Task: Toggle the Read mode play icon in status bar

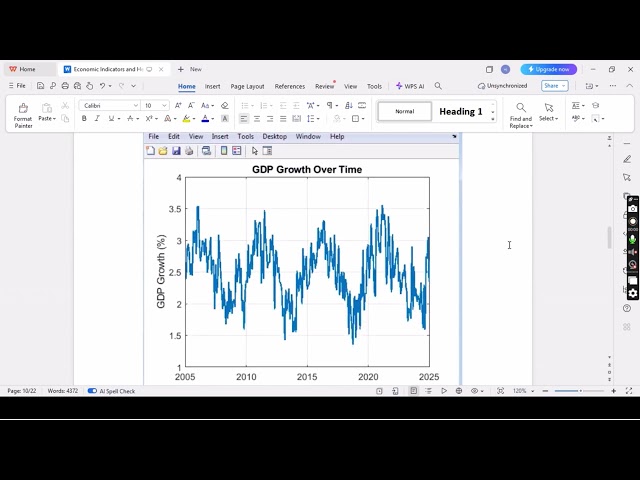Action: point(444,391)
